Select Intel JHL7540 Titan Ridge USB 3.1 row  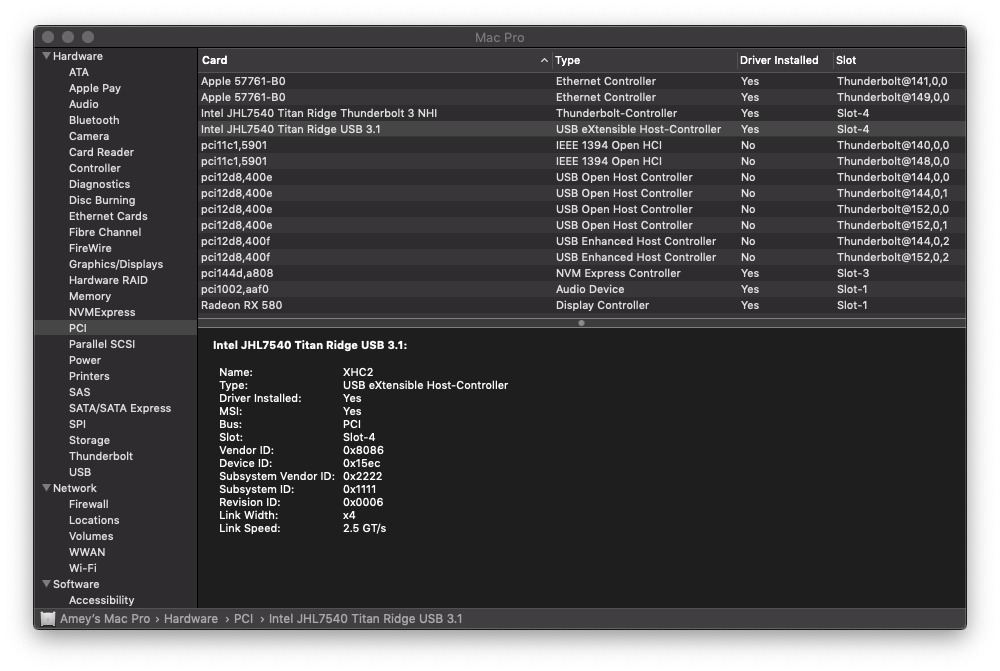tap(582, 129)
